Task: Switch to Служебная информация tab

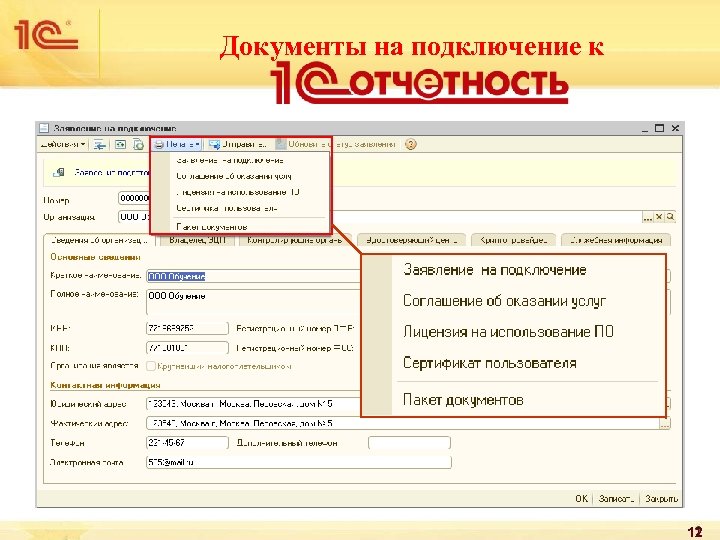Action: pyautogui.click(x=616, y=240)
